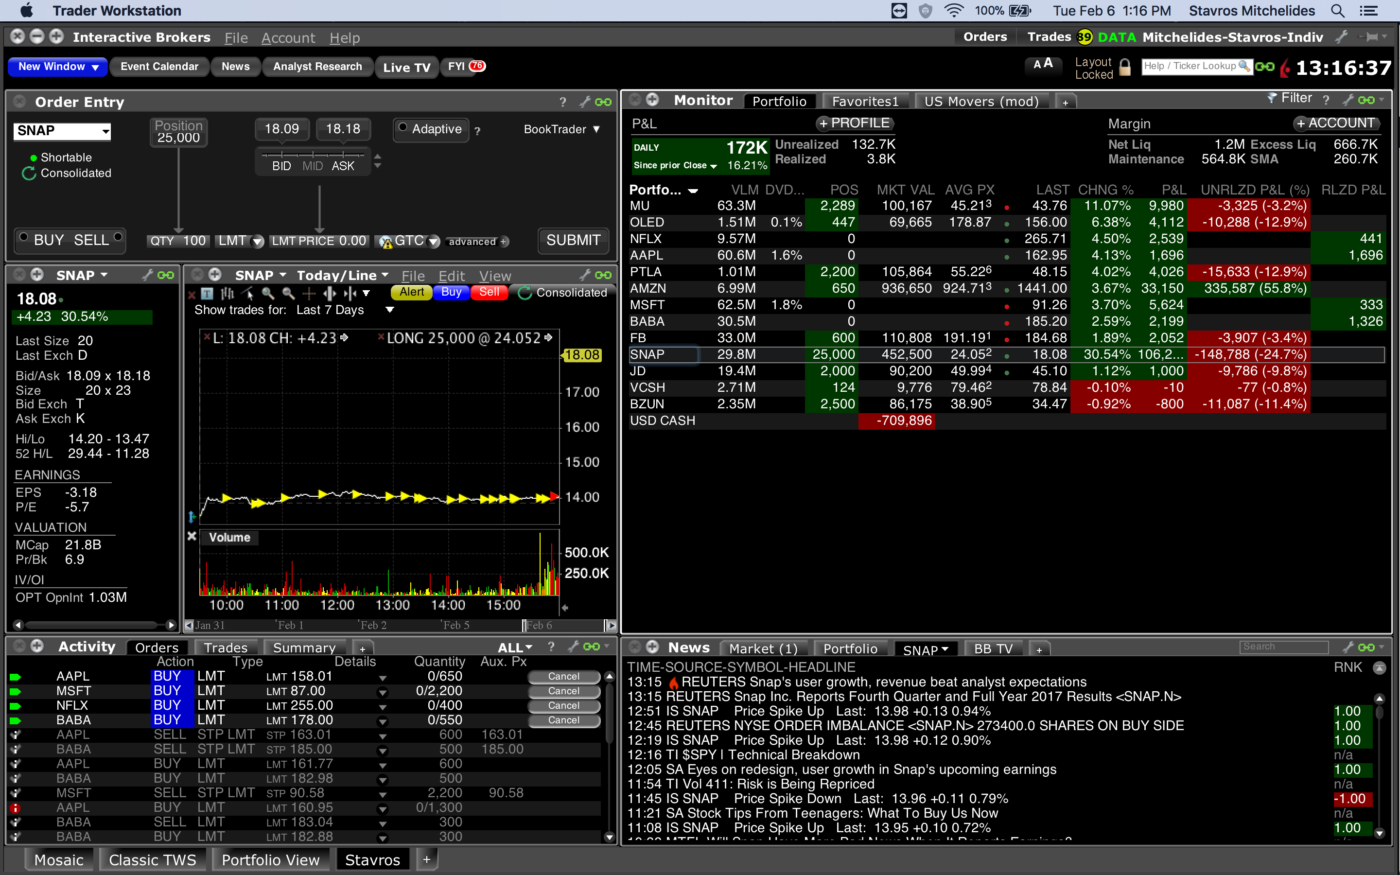The width and height of the screenshot is (1400, 875).
Task: Toggle the Adaptive option
Action: tap(431, 129)
